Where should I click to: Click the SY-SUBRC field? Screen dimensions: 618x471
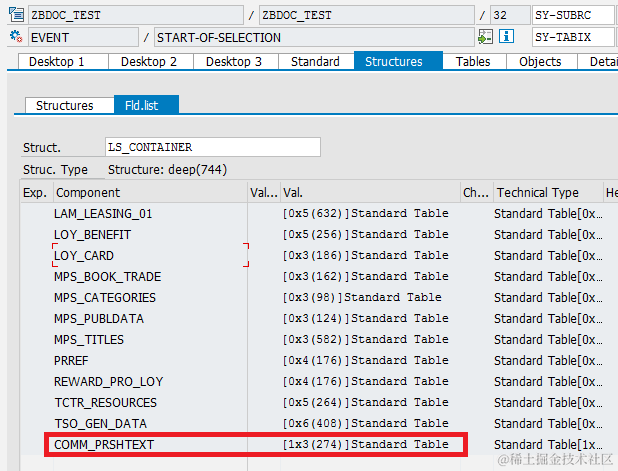tap(573, 15)
